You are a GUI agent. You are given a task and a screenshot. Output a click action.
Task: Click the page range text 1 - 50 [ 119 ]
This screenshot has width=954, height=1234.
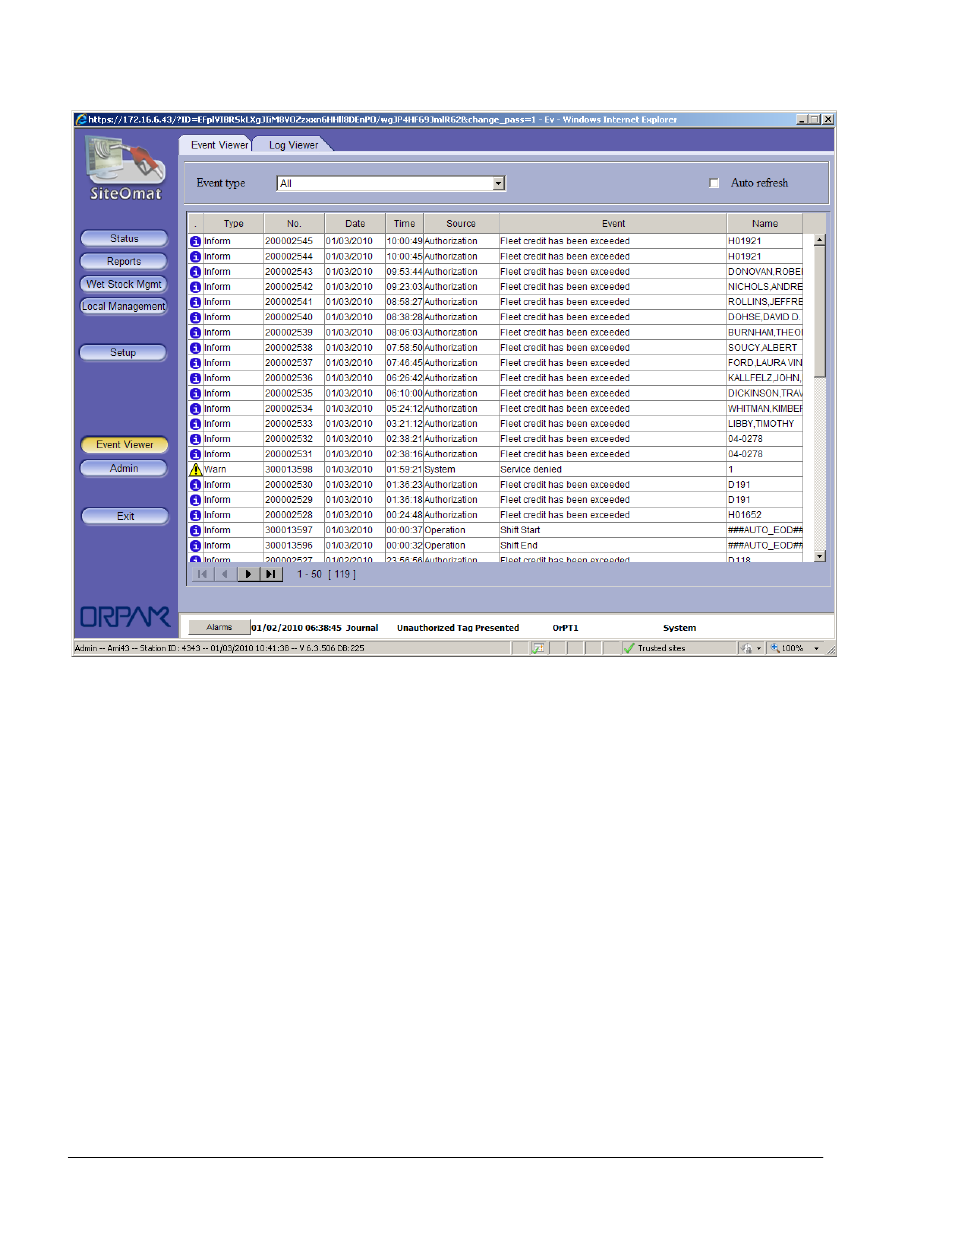[326, 574]
